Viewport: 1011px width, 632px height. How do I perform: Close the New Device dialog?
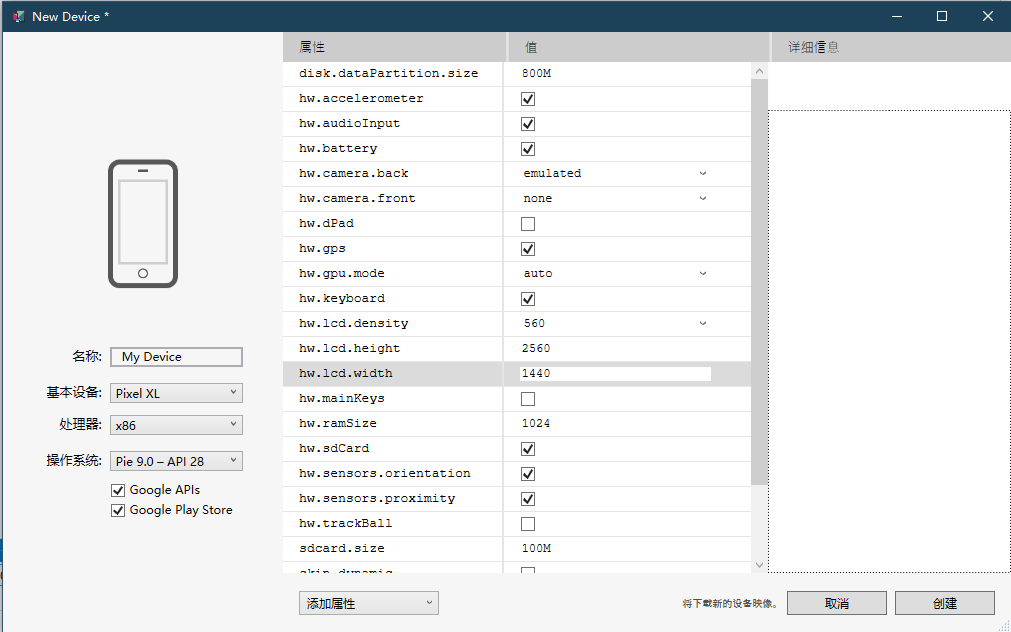[987, 16]
